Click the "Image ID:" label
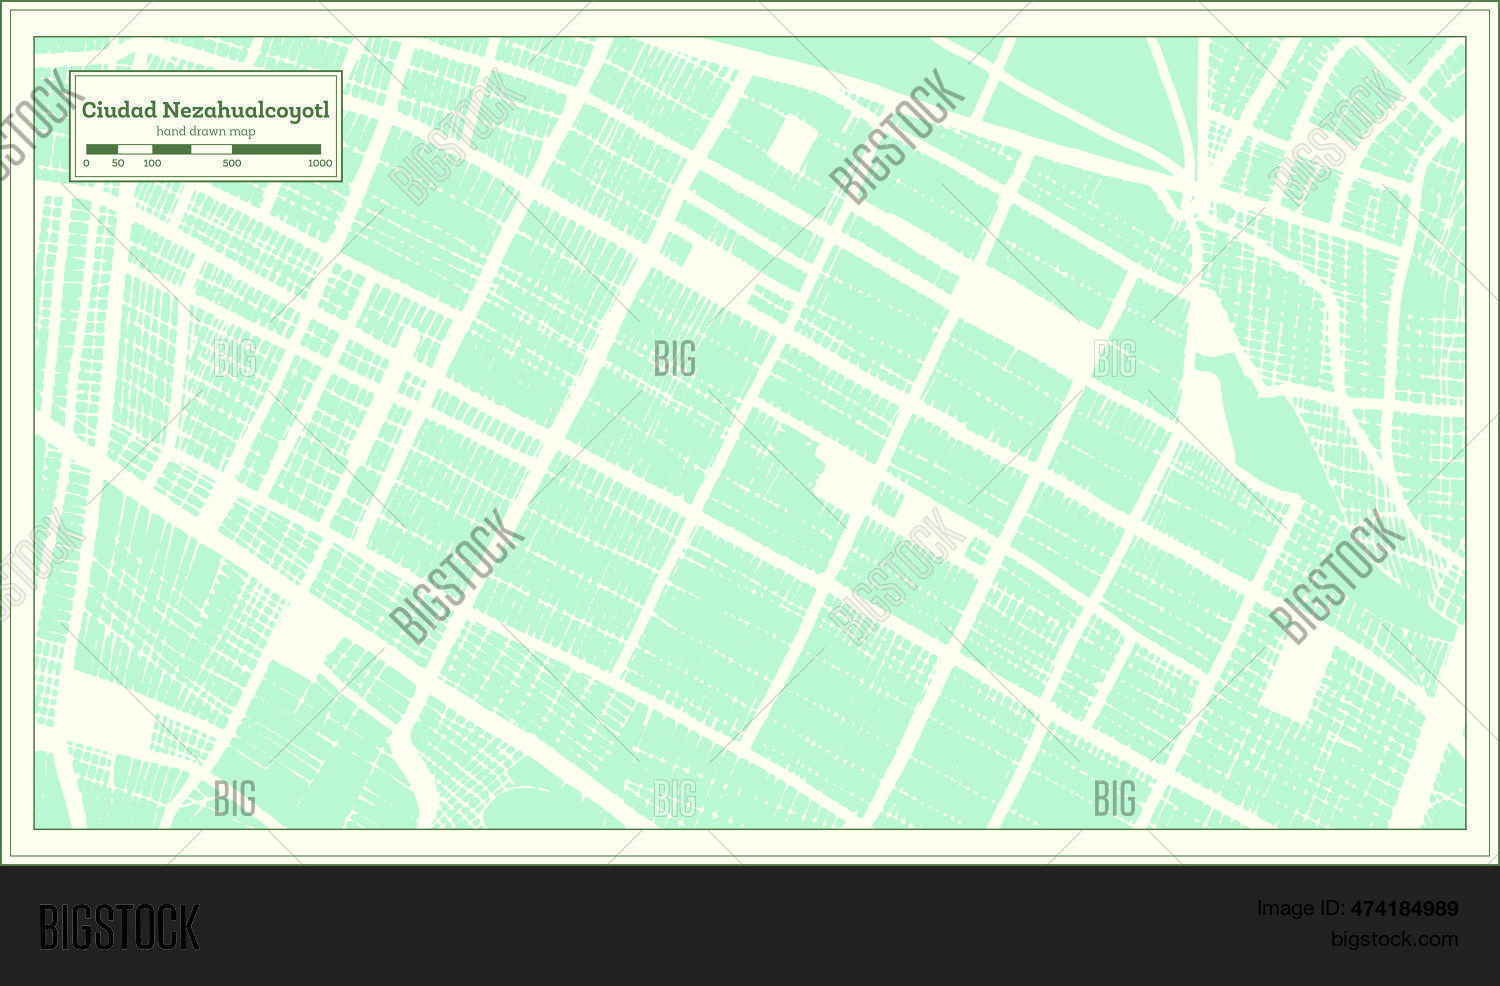 (x=1301, y=909)
